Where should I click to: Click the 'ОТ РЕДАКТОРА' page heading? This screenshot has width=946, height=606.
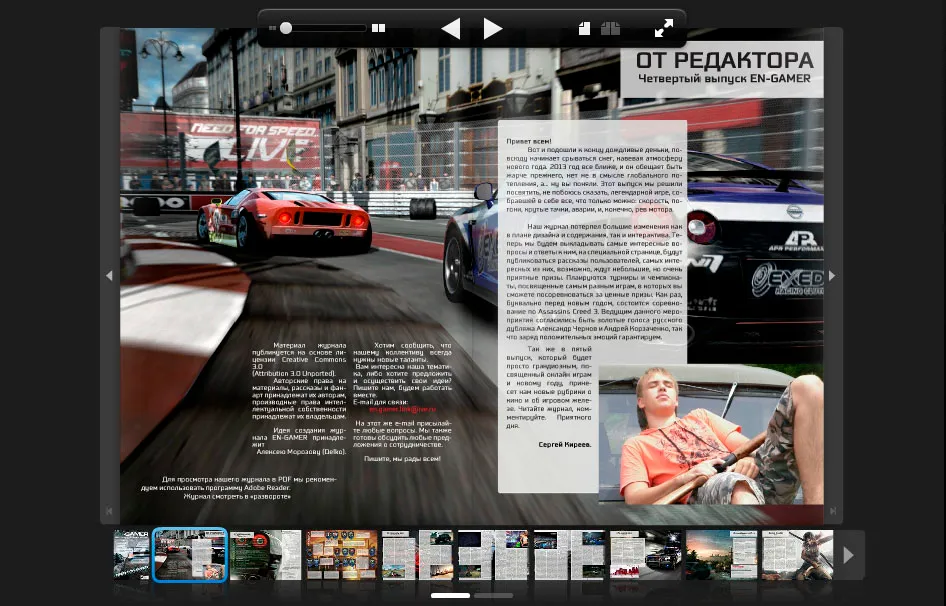click(x=724, y=60)
